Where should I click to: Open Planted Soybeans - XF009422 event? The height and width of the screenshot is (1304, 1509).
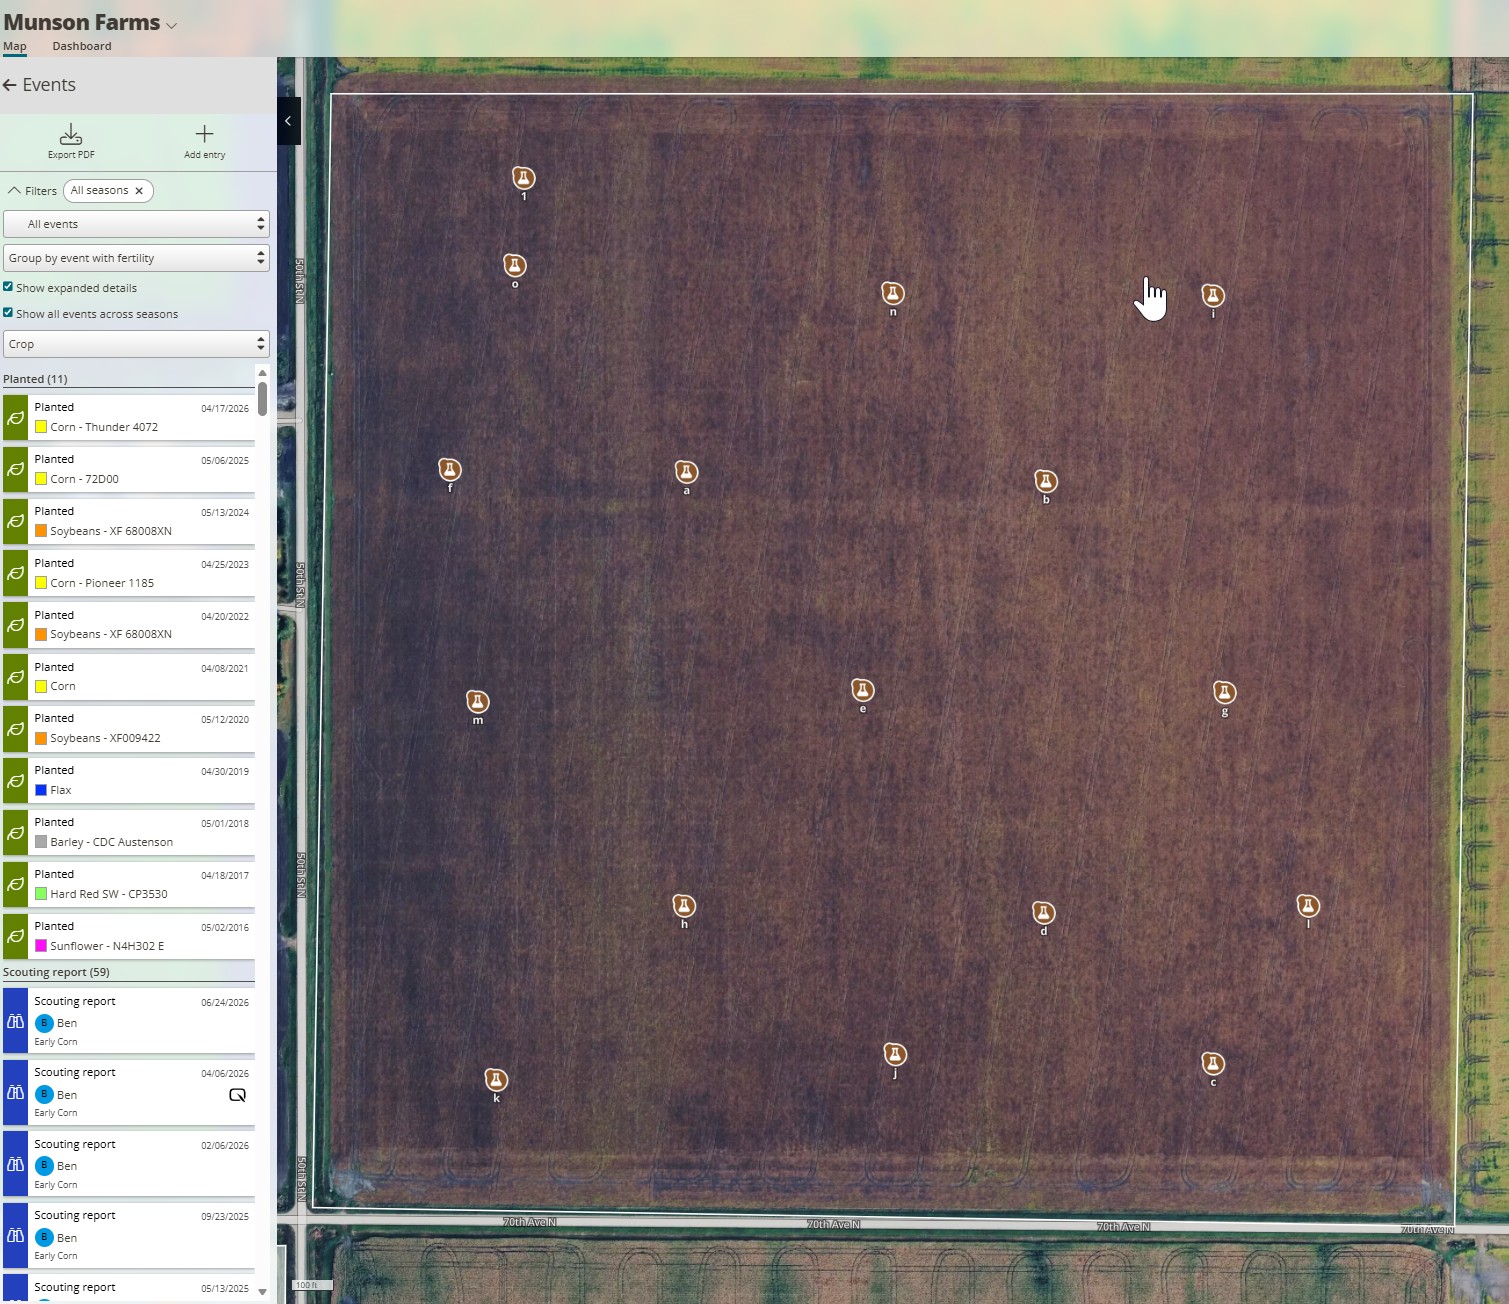[x=129, y=728]
